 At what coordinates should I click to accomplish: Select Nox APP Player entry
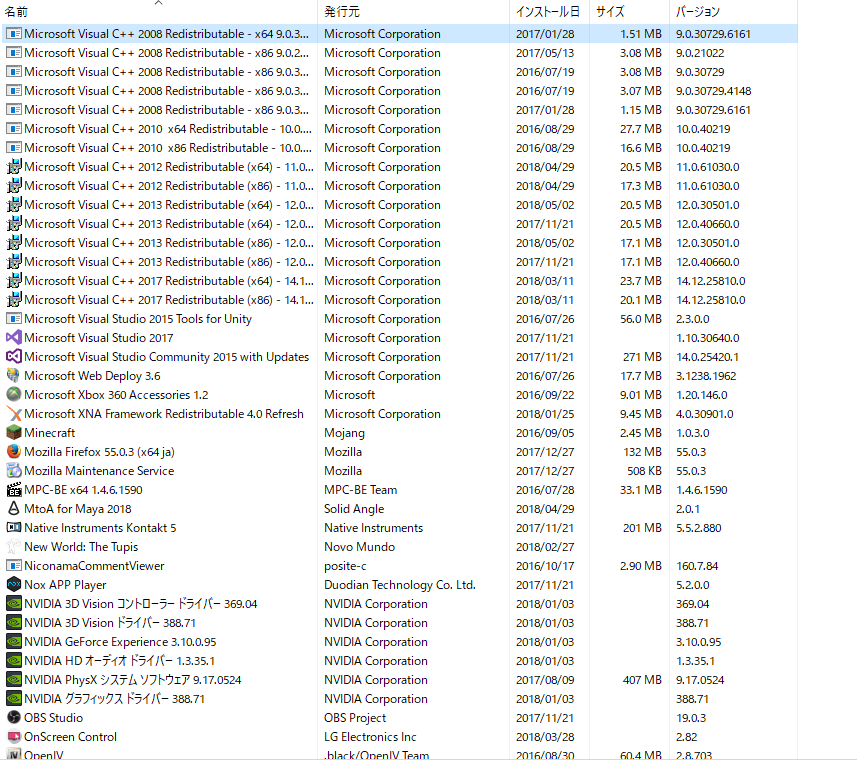pyautogui.click(x=65, y=585)
